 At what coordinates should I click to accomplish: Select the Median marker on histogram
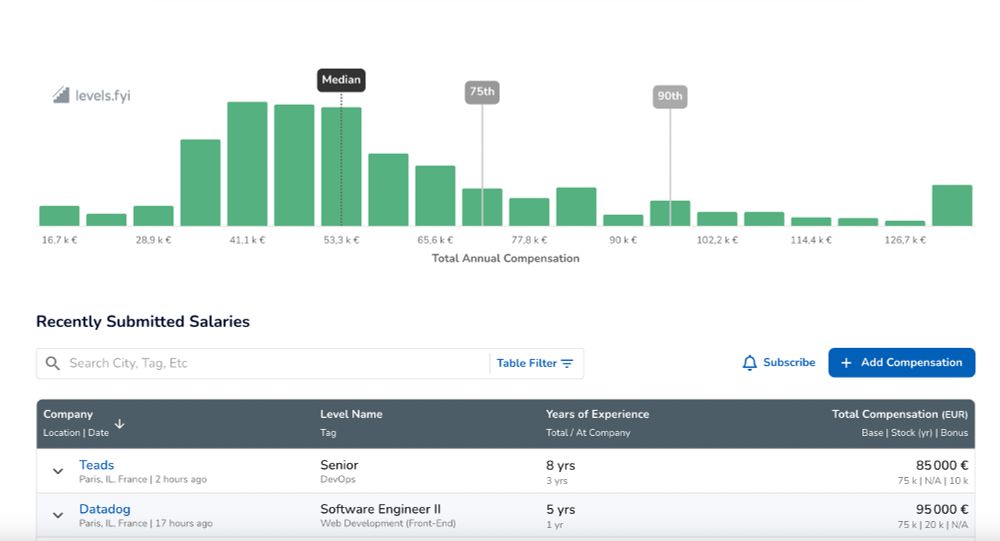click(x=341, y=80)
